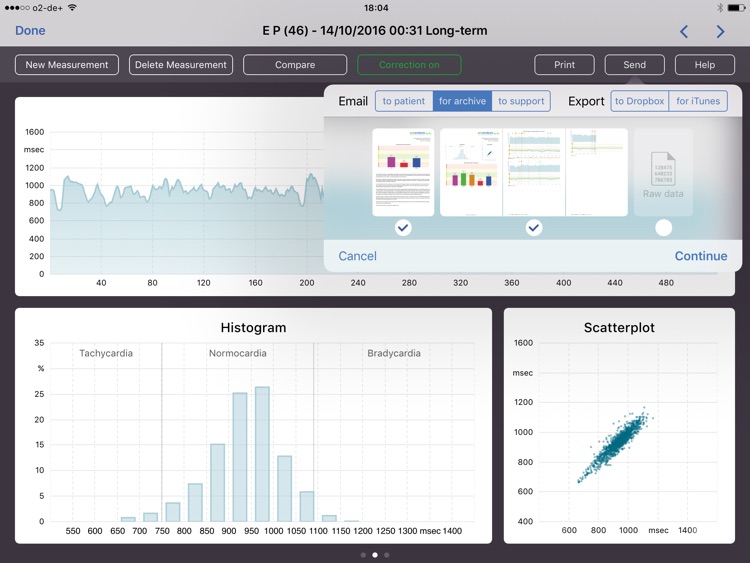Tap the Wi-Fi icon in status bar
The height and width of the screenshot is (563, 750).
72,8
